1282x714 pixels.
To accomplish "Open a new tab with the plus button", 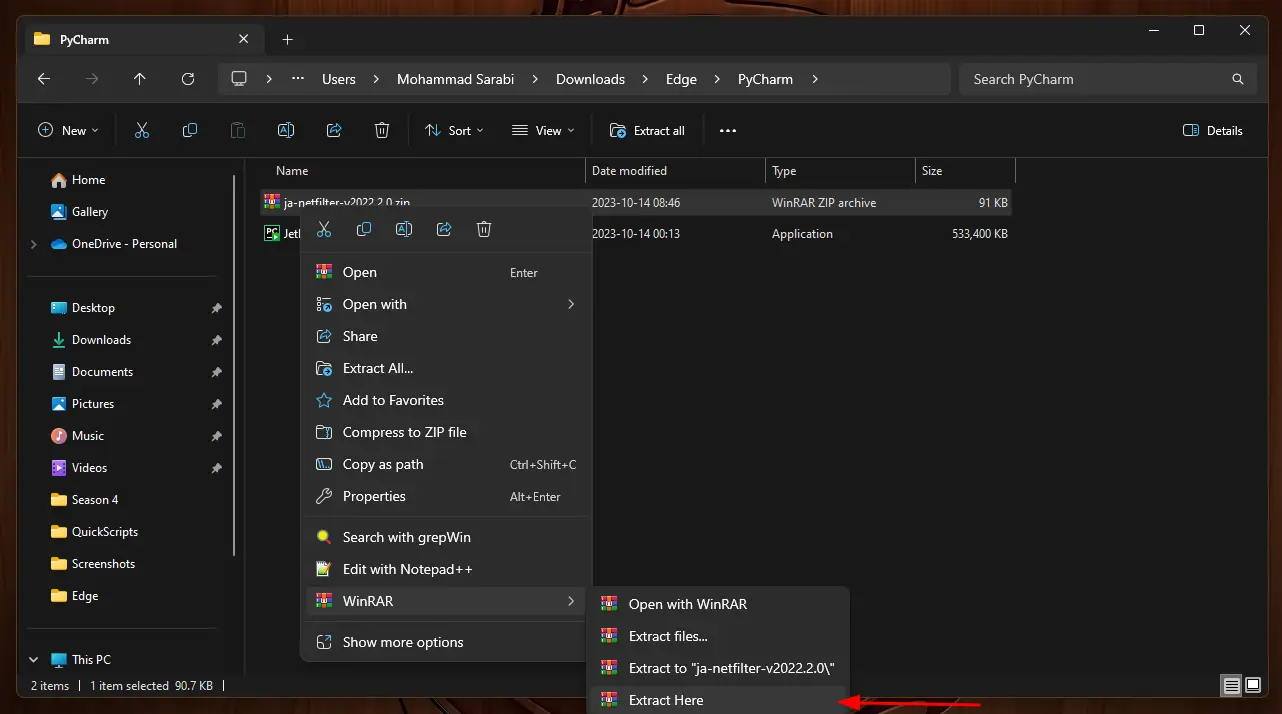I will (x=288, y=40).
